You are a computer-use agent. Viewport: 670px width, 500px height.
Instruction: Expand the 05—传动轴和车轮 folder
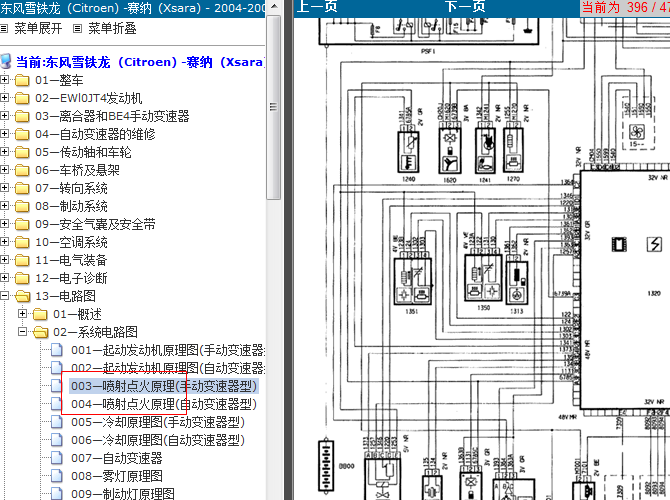click(4, 152)
